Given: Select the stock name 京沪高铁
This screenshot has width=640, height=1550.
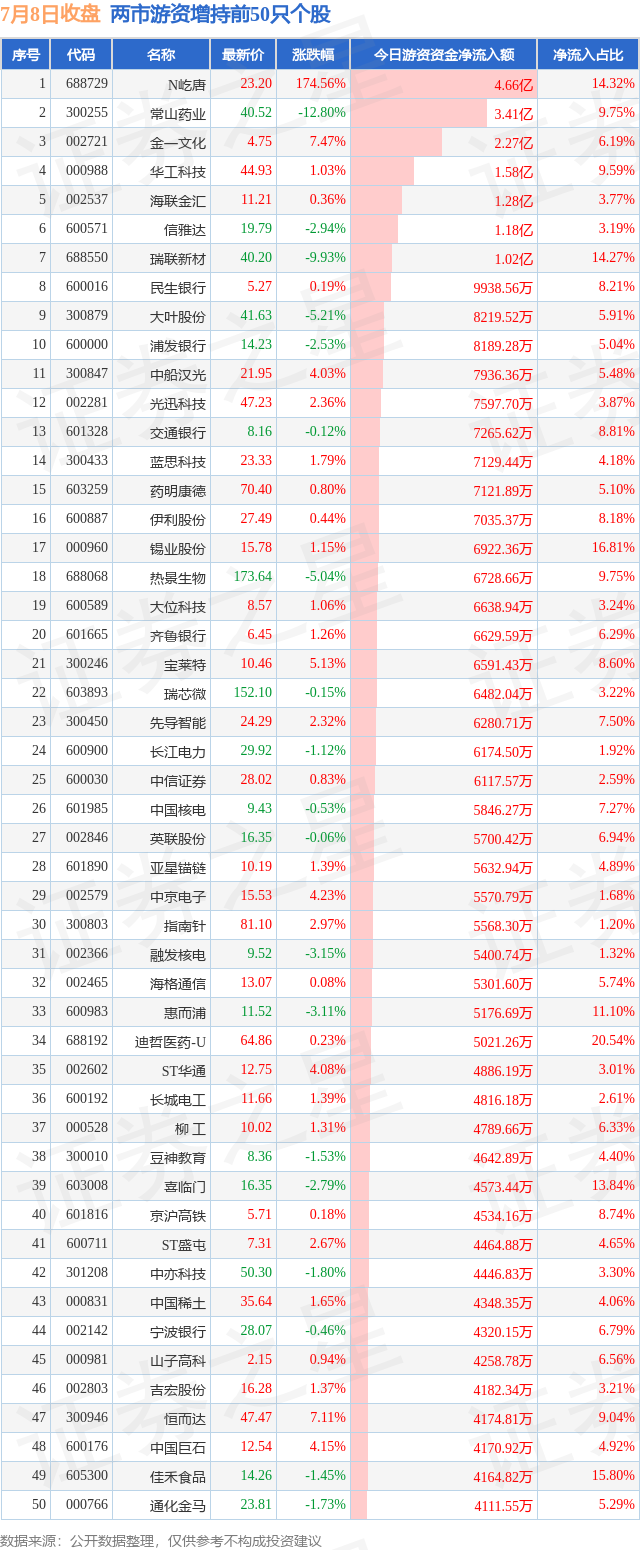Looking at the screenshot, I should [178, 1215].
